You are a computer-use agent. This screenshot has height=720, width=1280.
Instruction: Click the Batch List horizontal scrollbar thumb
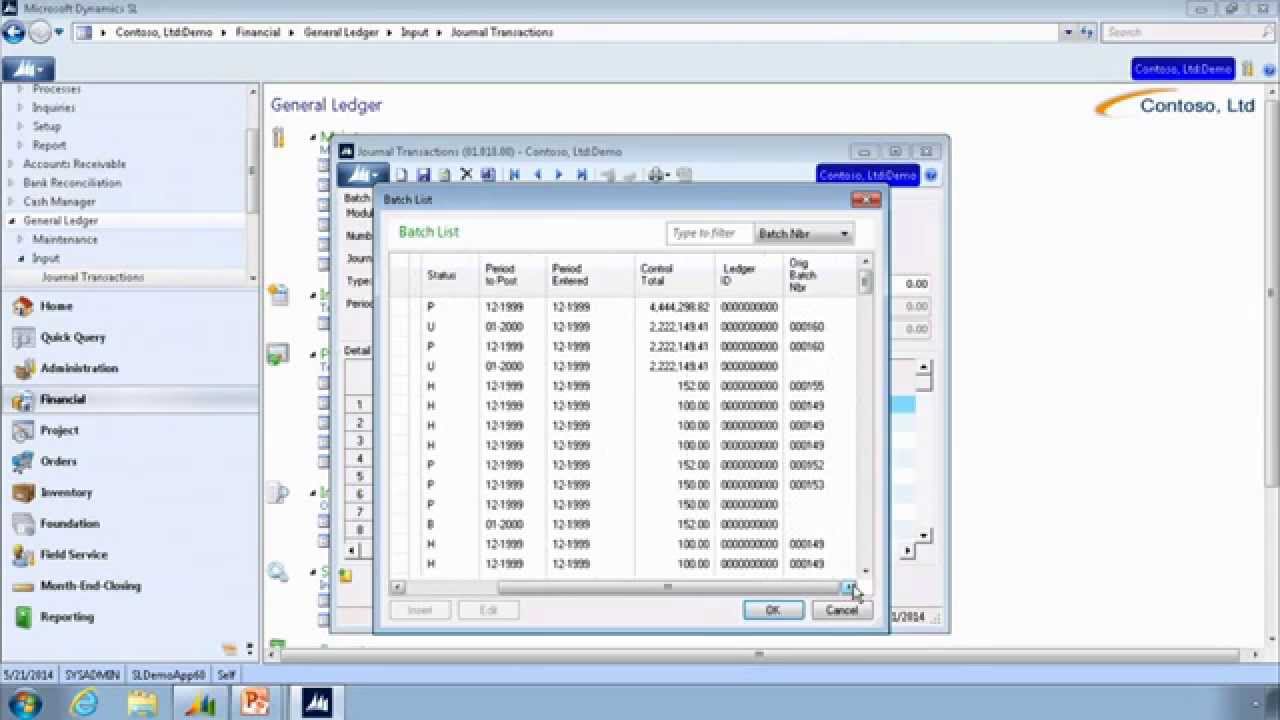pos(668,587)
